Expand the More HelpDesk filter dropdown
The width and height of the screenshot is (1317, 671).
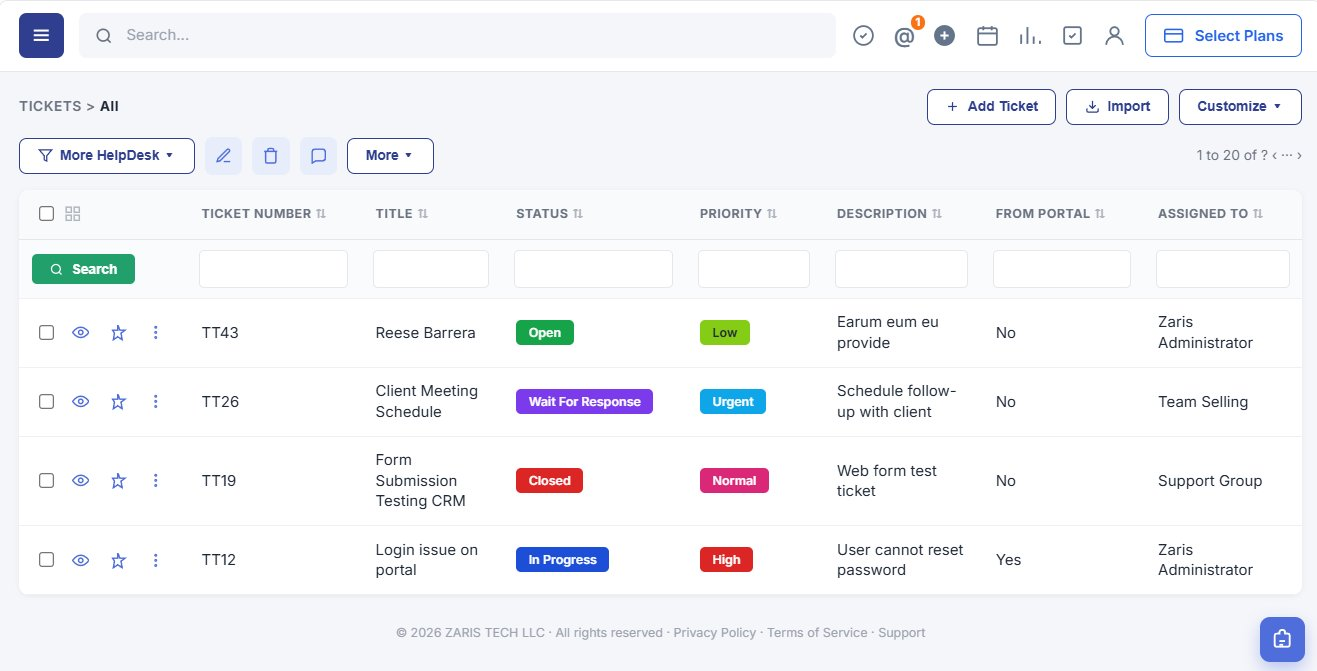pyautogui.click(x=107, y=156)
